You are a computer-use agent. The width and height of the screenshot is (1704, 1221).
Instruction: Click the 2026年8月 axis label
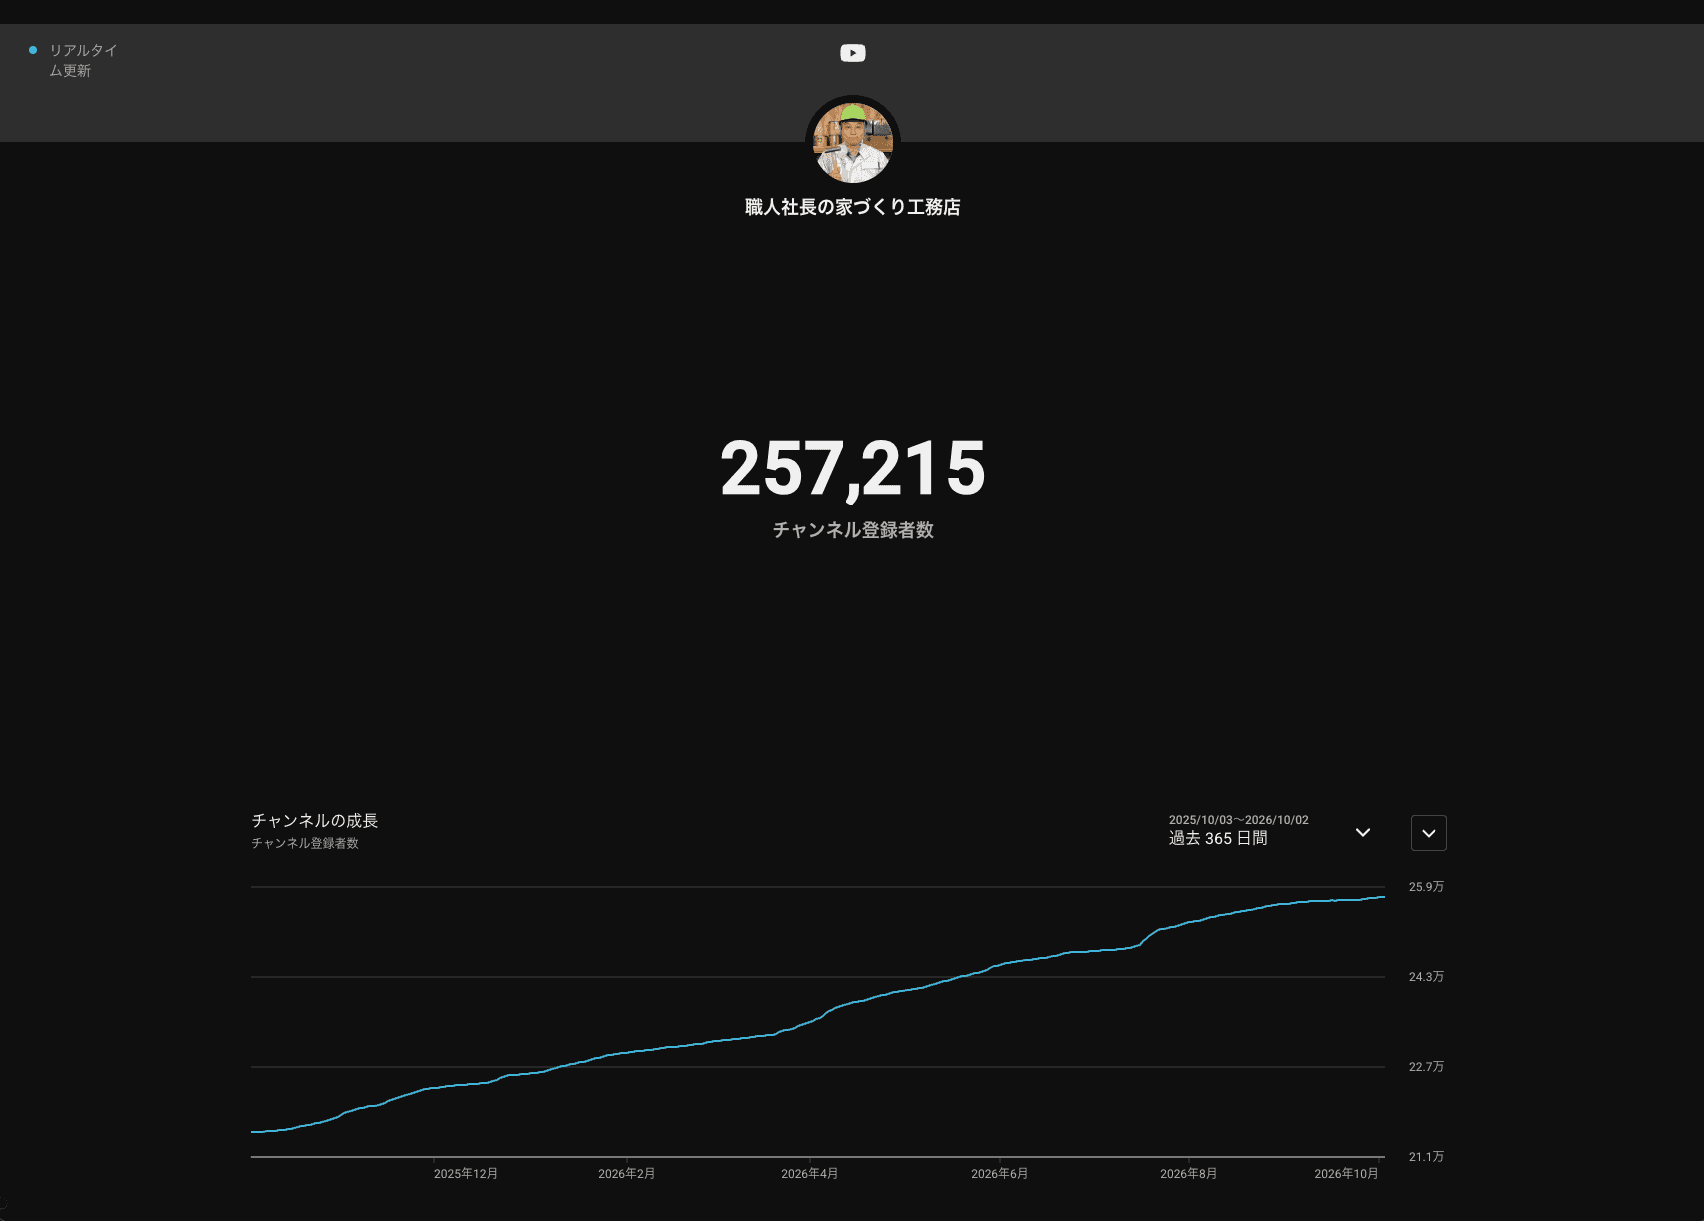pyautogui.click(x=1189, y=1174)
